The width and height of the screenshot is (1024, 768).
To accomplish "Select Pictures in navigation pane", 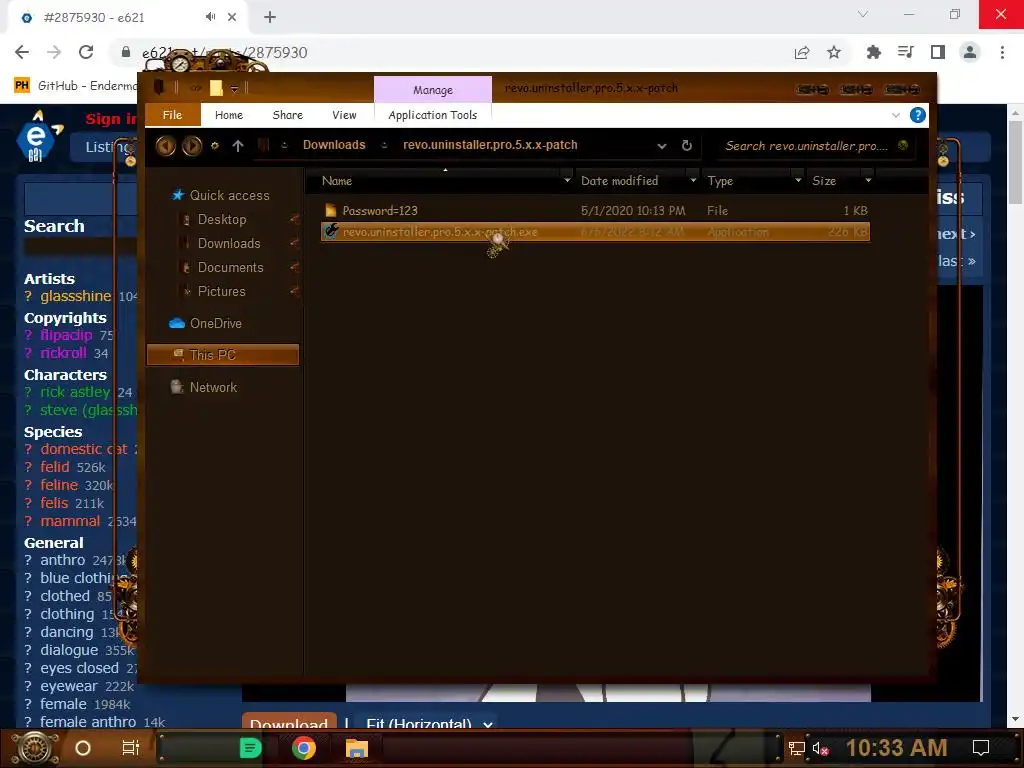I will coord(221,292).
